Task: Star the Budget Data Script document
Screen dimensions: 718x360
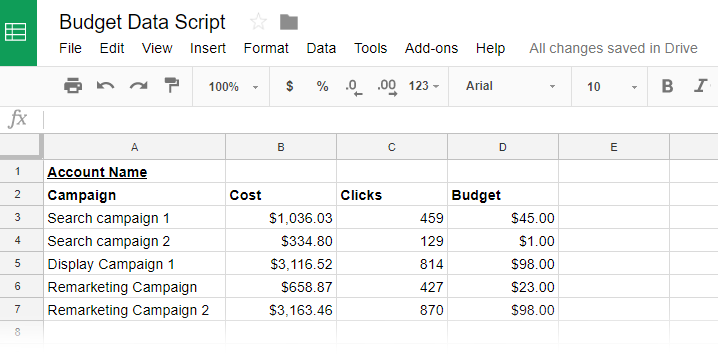Action: click(x=258, y=22)
